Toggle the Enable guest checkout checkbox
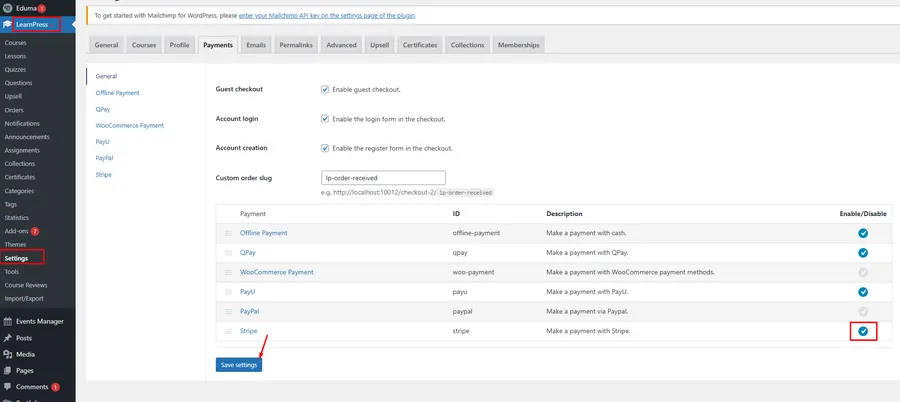 pos(325,89)
